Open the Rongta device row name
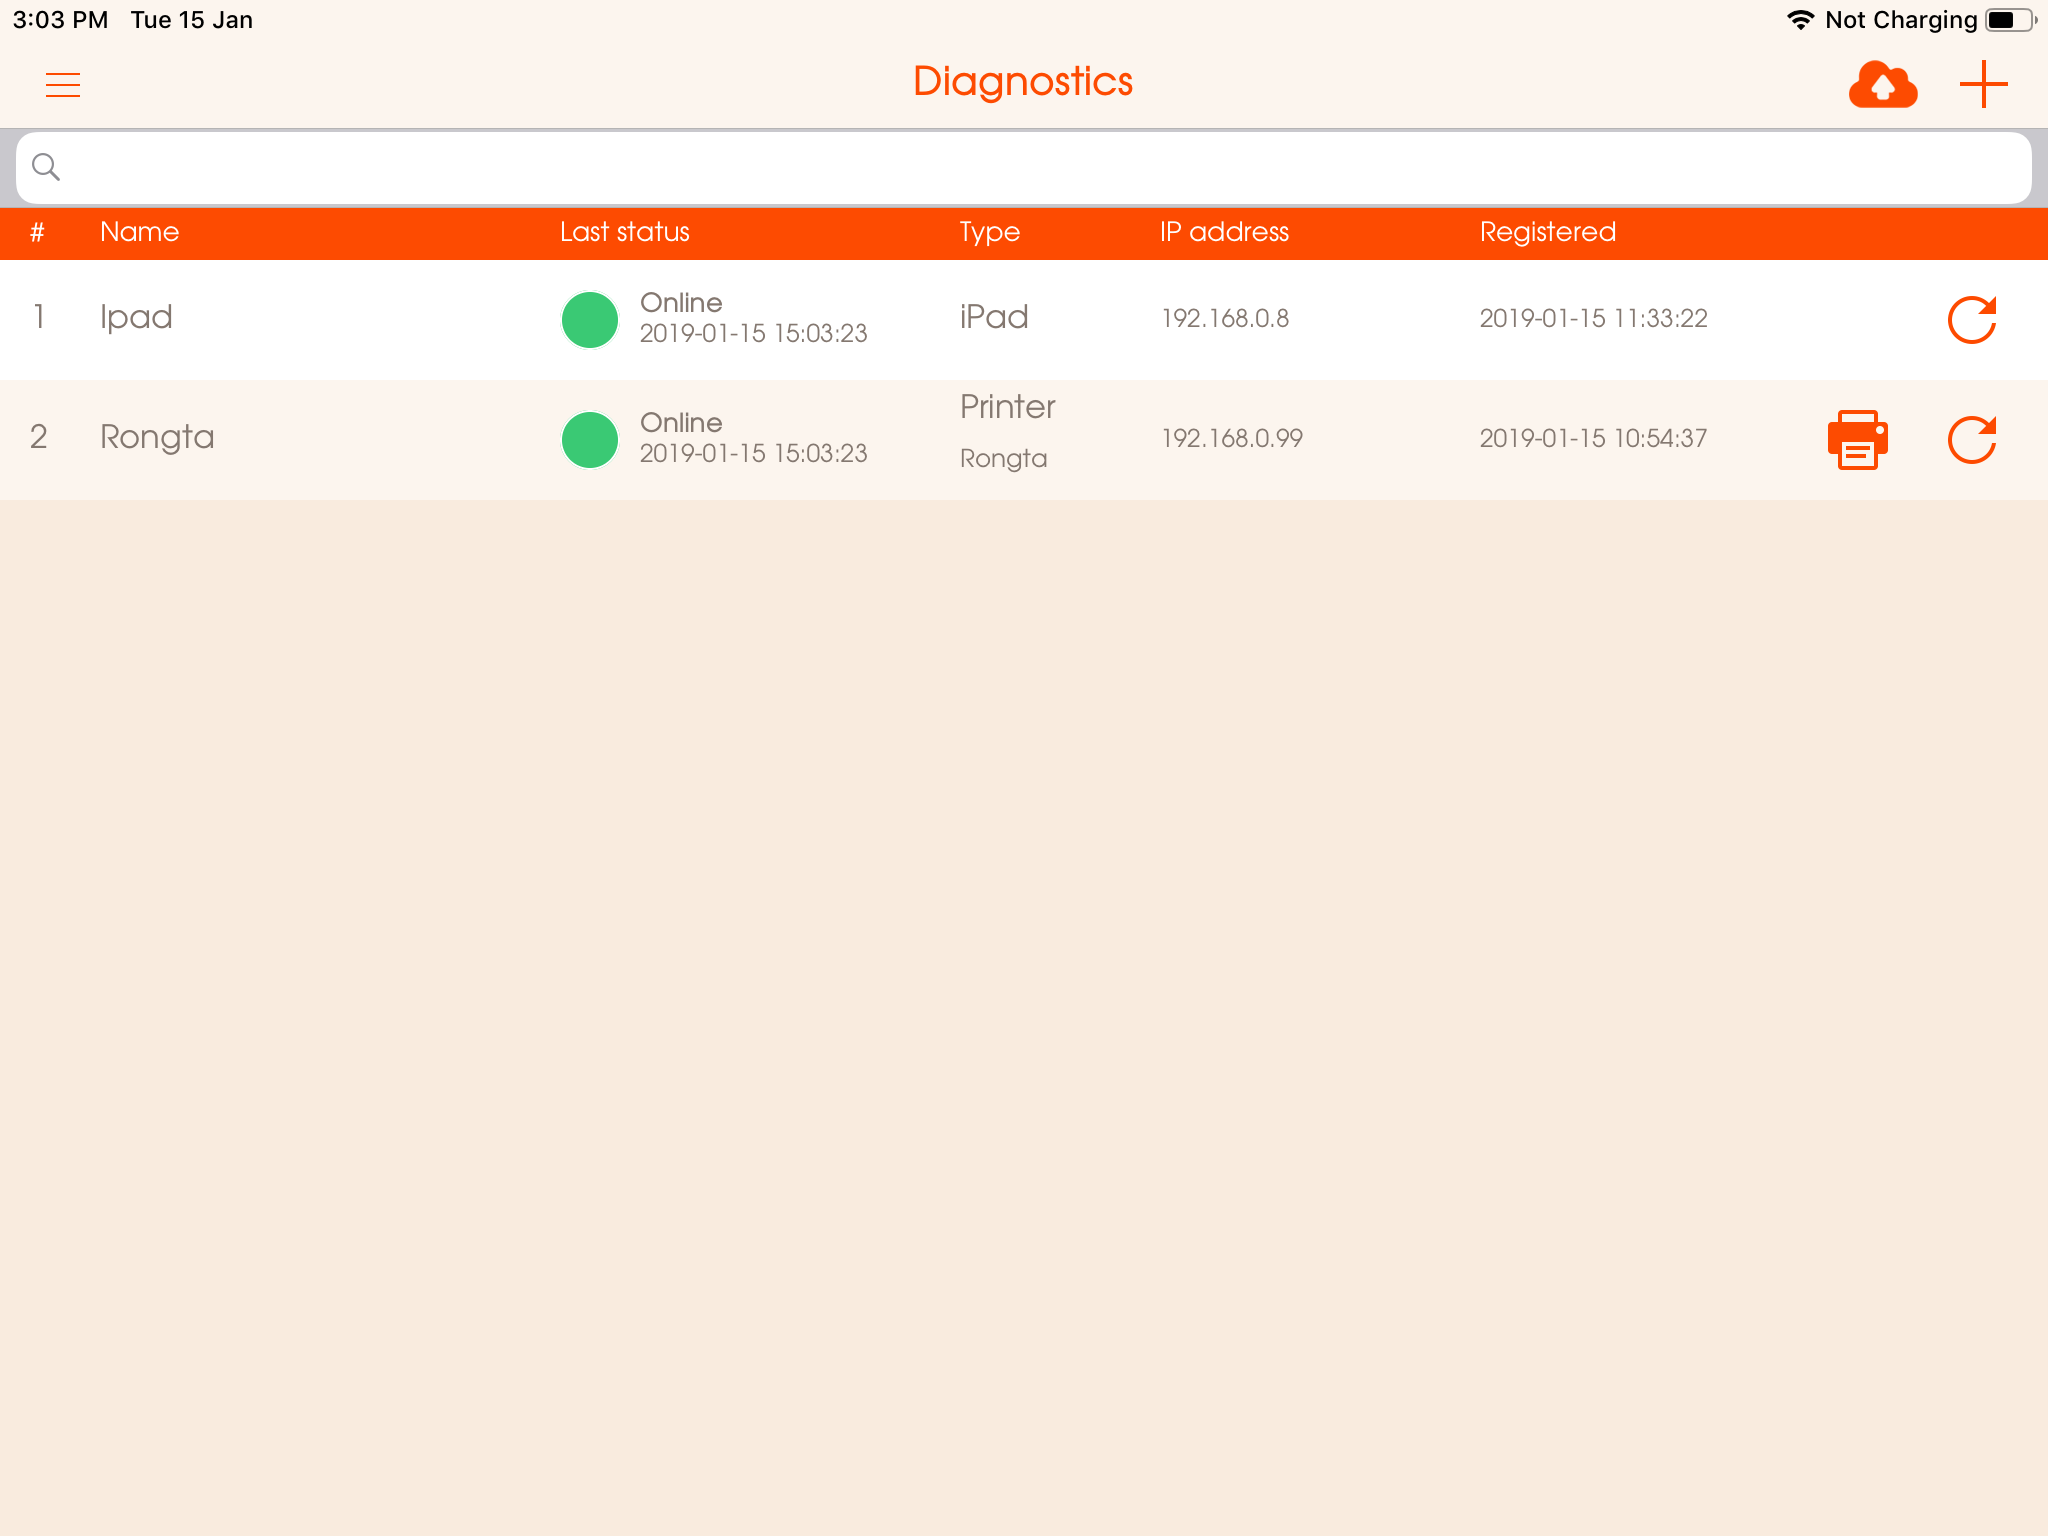2048x1536 pixels. pyautogui.click(x=157, y=438)
